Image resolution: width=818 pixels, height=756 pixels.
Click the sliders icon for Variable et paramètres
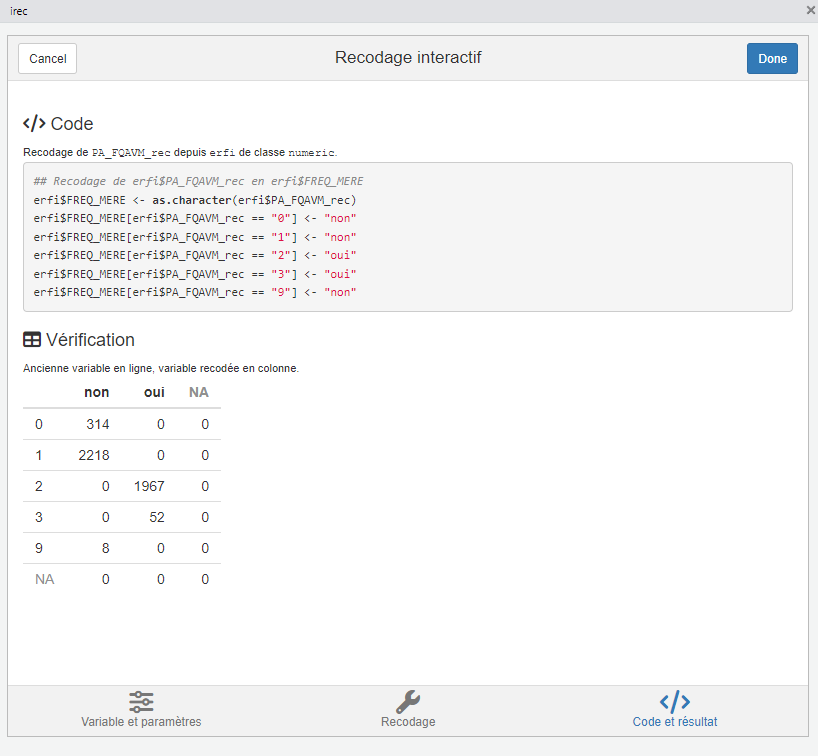(141, 701)
